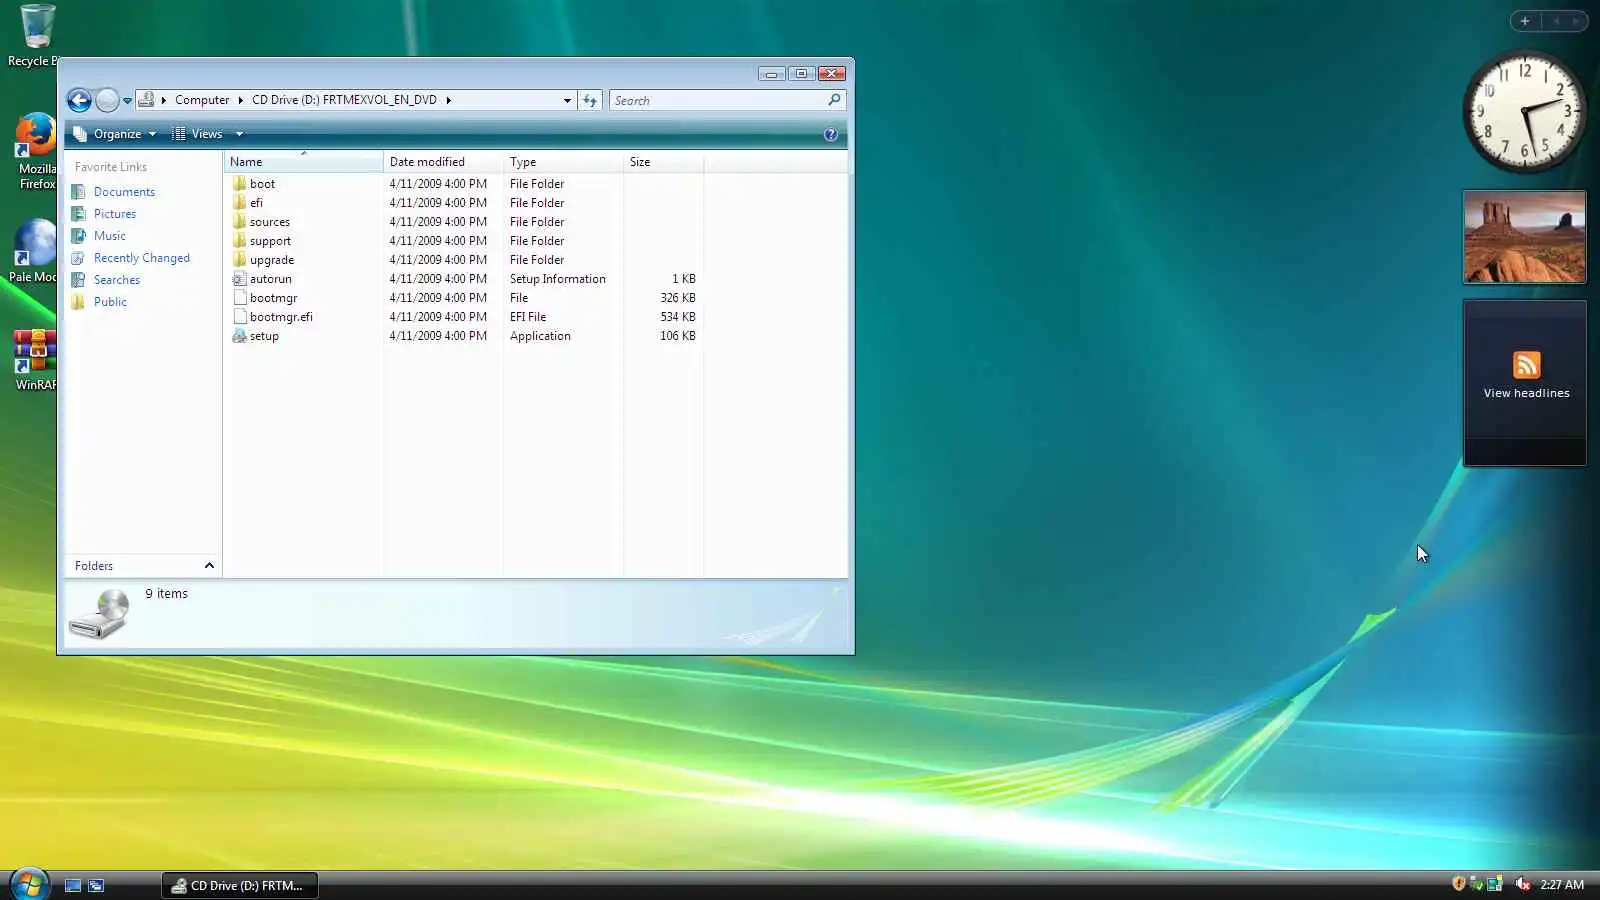Click Show Desktop quick launch icon
Image resolution: width=1600 pixels, height=900 pixels.
coord(73,885)
